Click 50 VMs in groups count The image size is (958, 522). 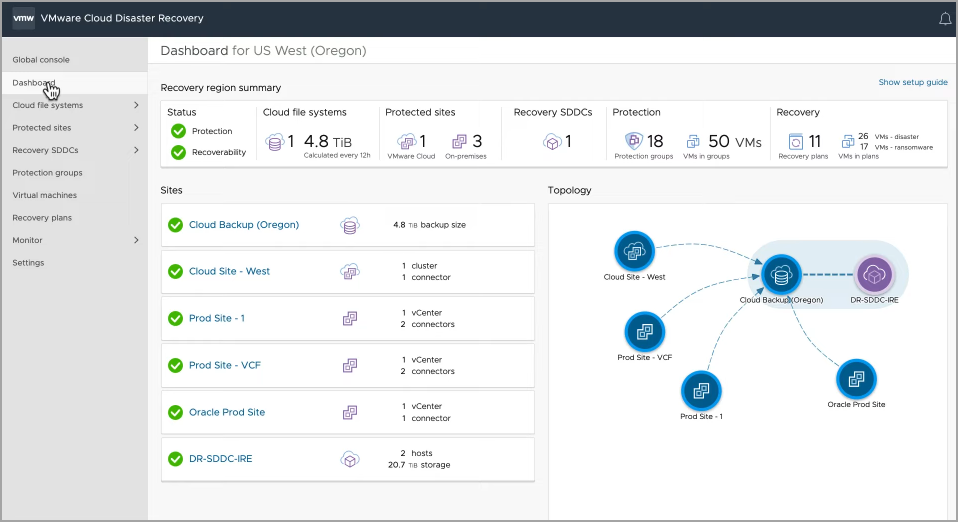(734, 142)
